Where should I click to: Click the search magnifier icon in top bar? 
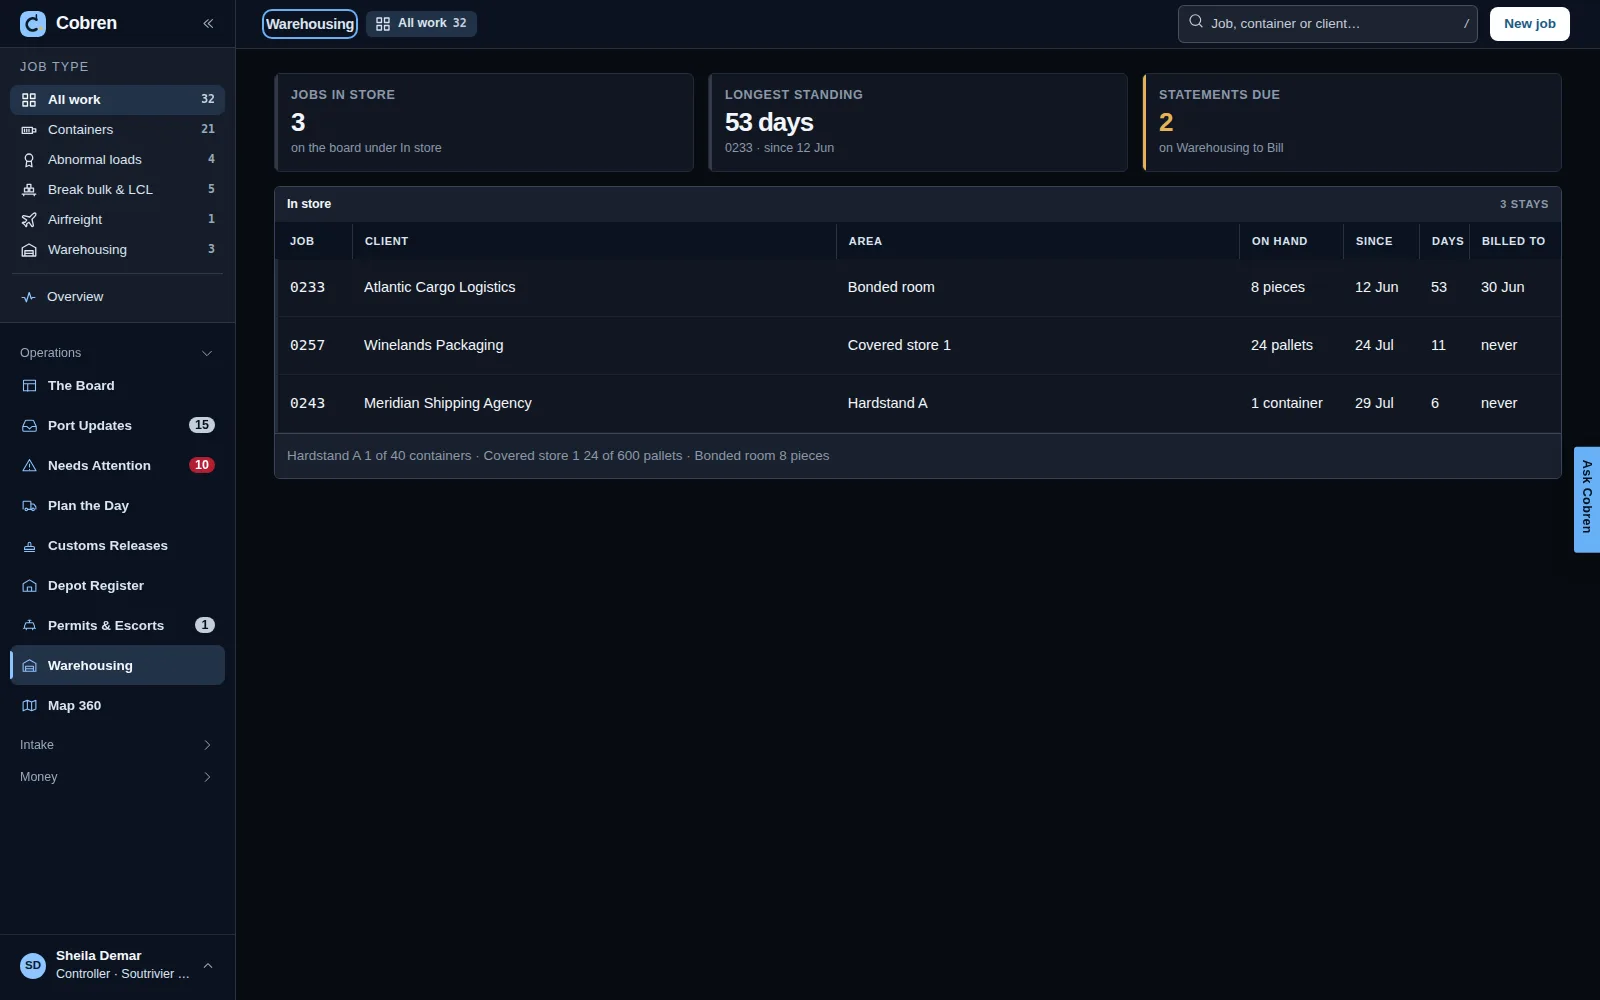[x=1196, y=21]
